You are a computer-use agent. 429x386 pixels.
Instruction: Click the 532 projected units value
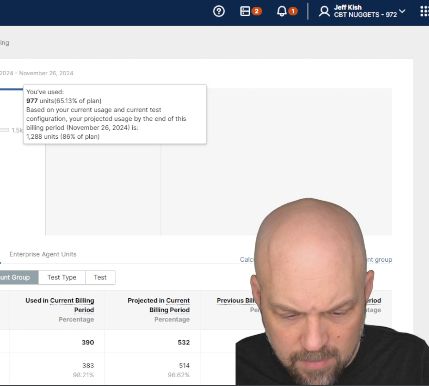[184, 342]
